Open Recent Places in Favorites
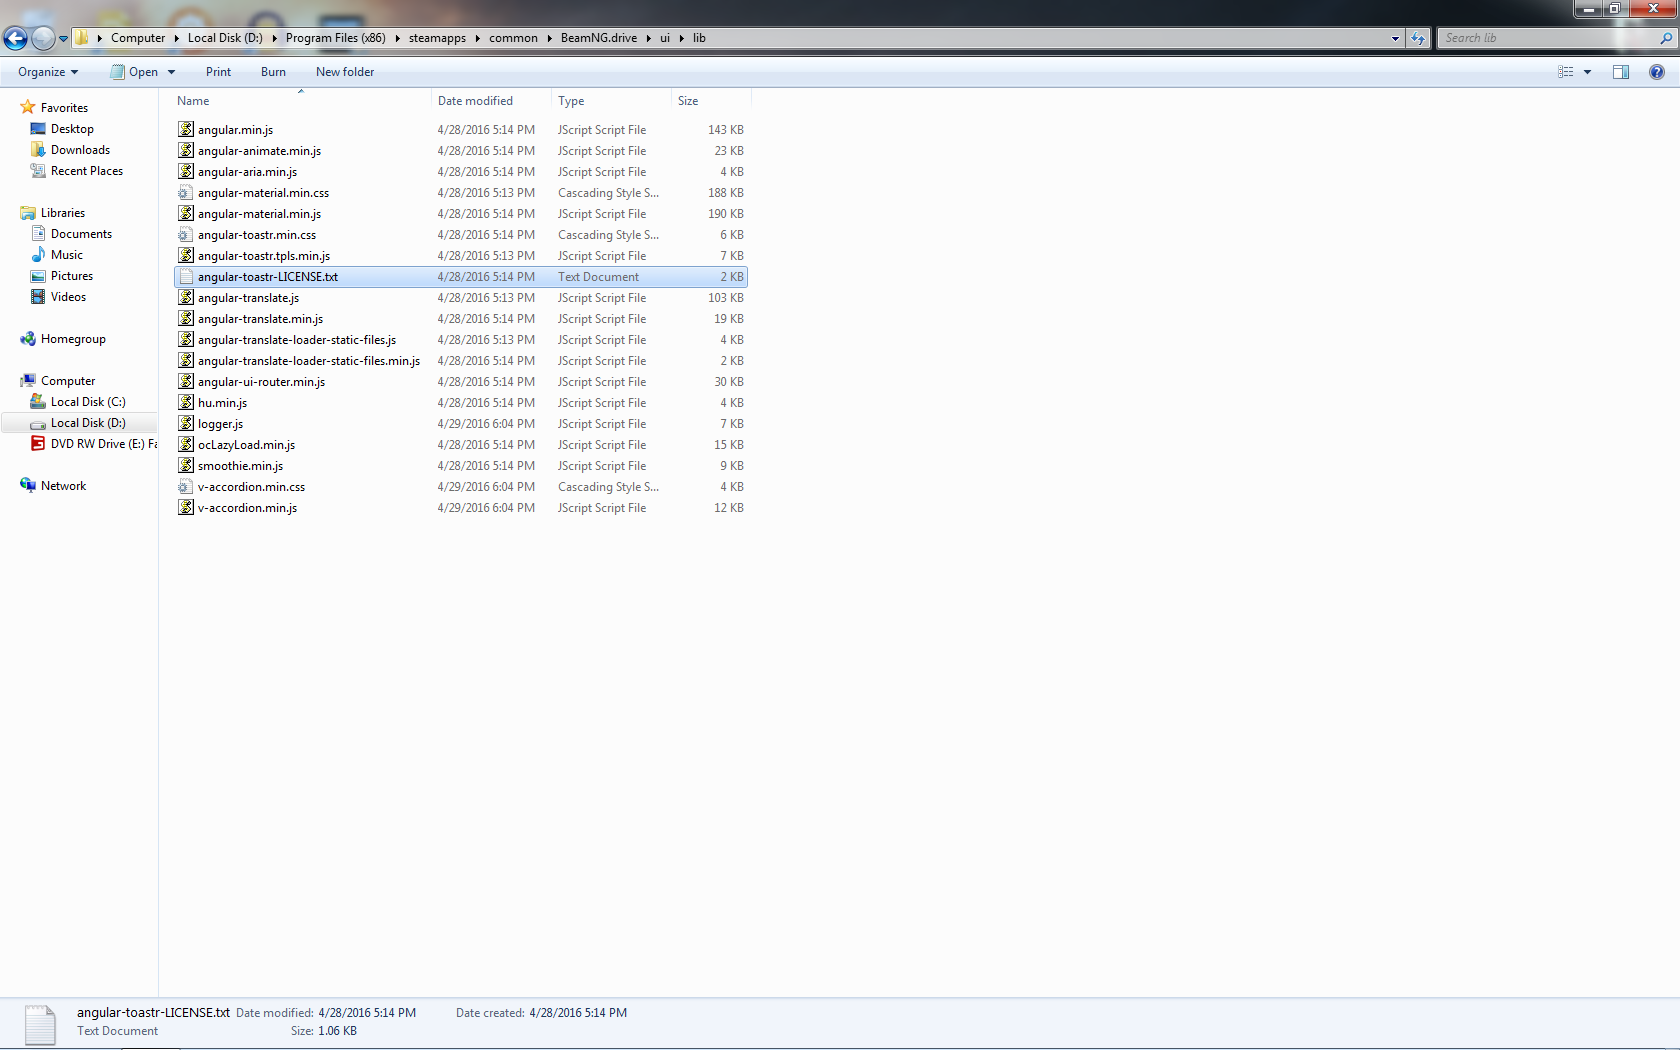The width and height of the screenshot is (1680, 1050). (x=87, y=171)
